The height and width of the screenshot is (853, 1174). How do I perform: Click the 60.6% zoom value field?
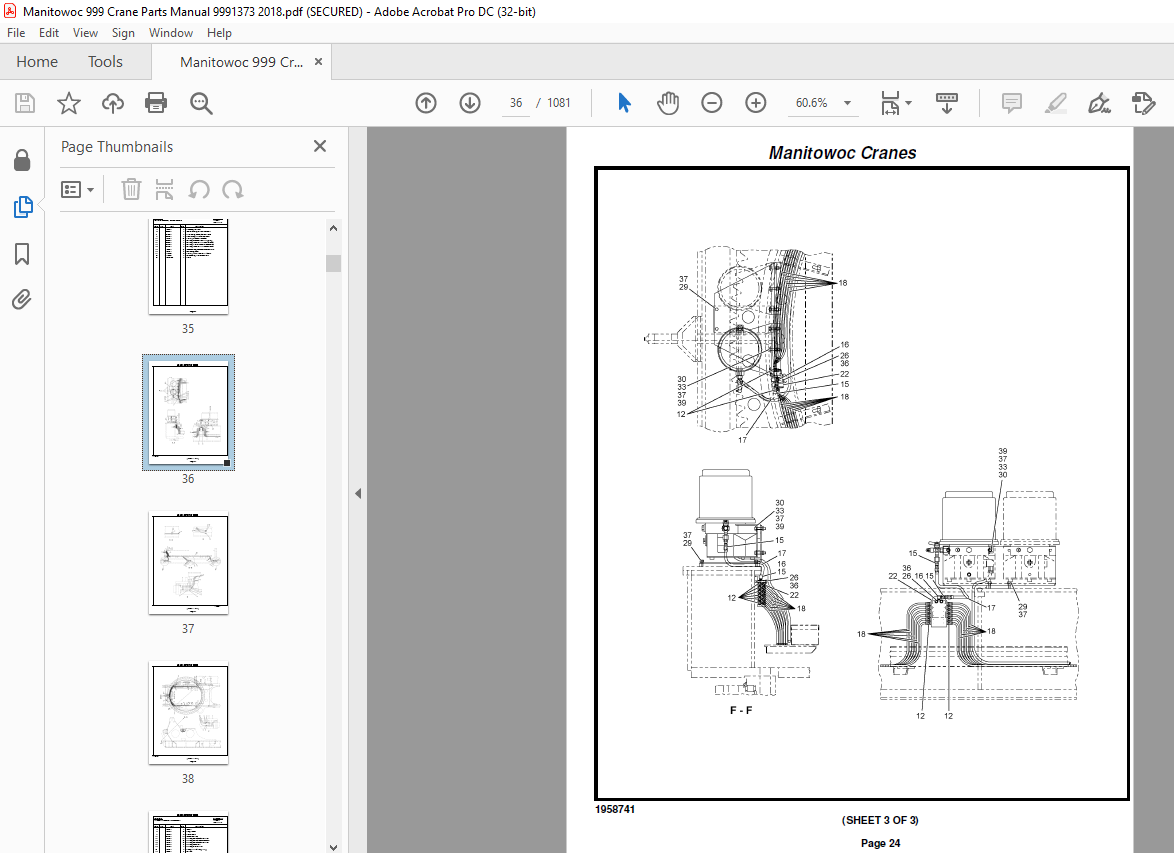(812, 103)
